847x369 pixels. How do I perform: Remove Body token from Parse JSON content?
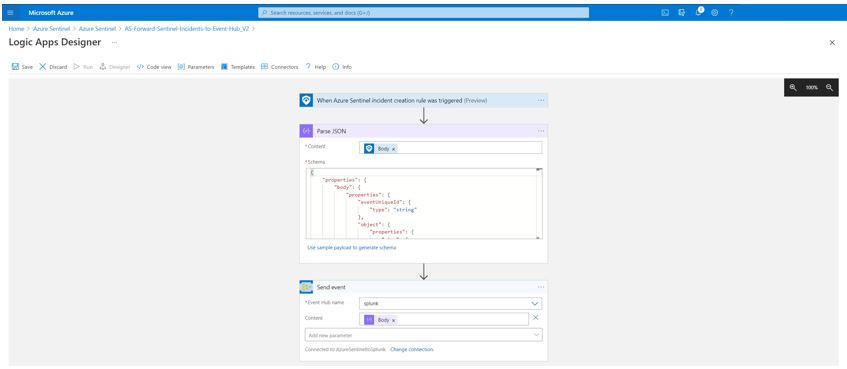[393, 149]
